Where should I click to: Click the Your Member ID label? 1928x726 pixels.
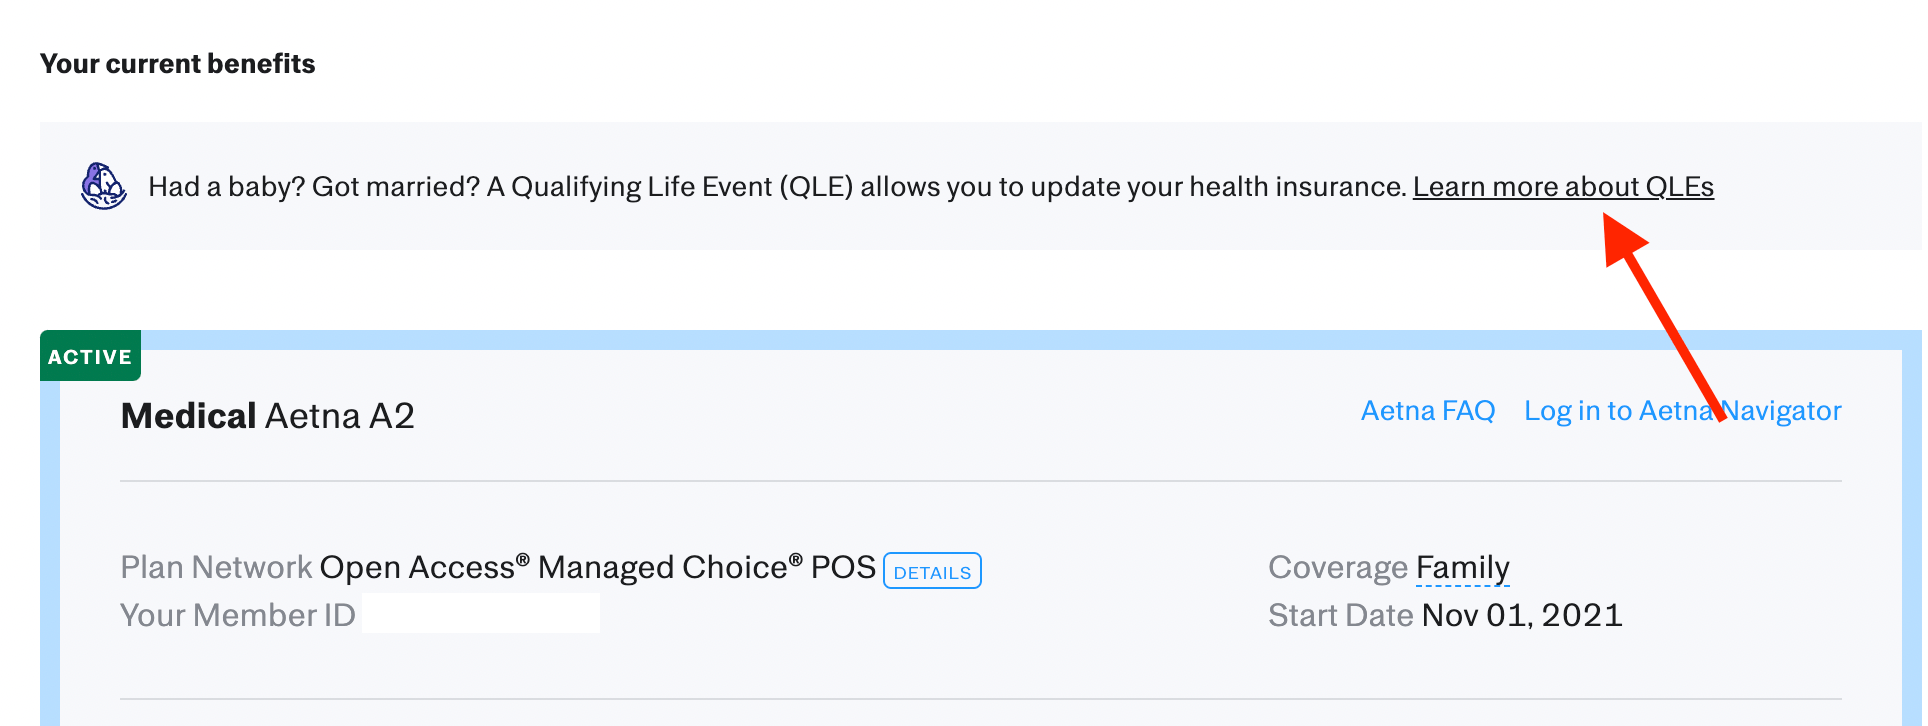[237, 615]
